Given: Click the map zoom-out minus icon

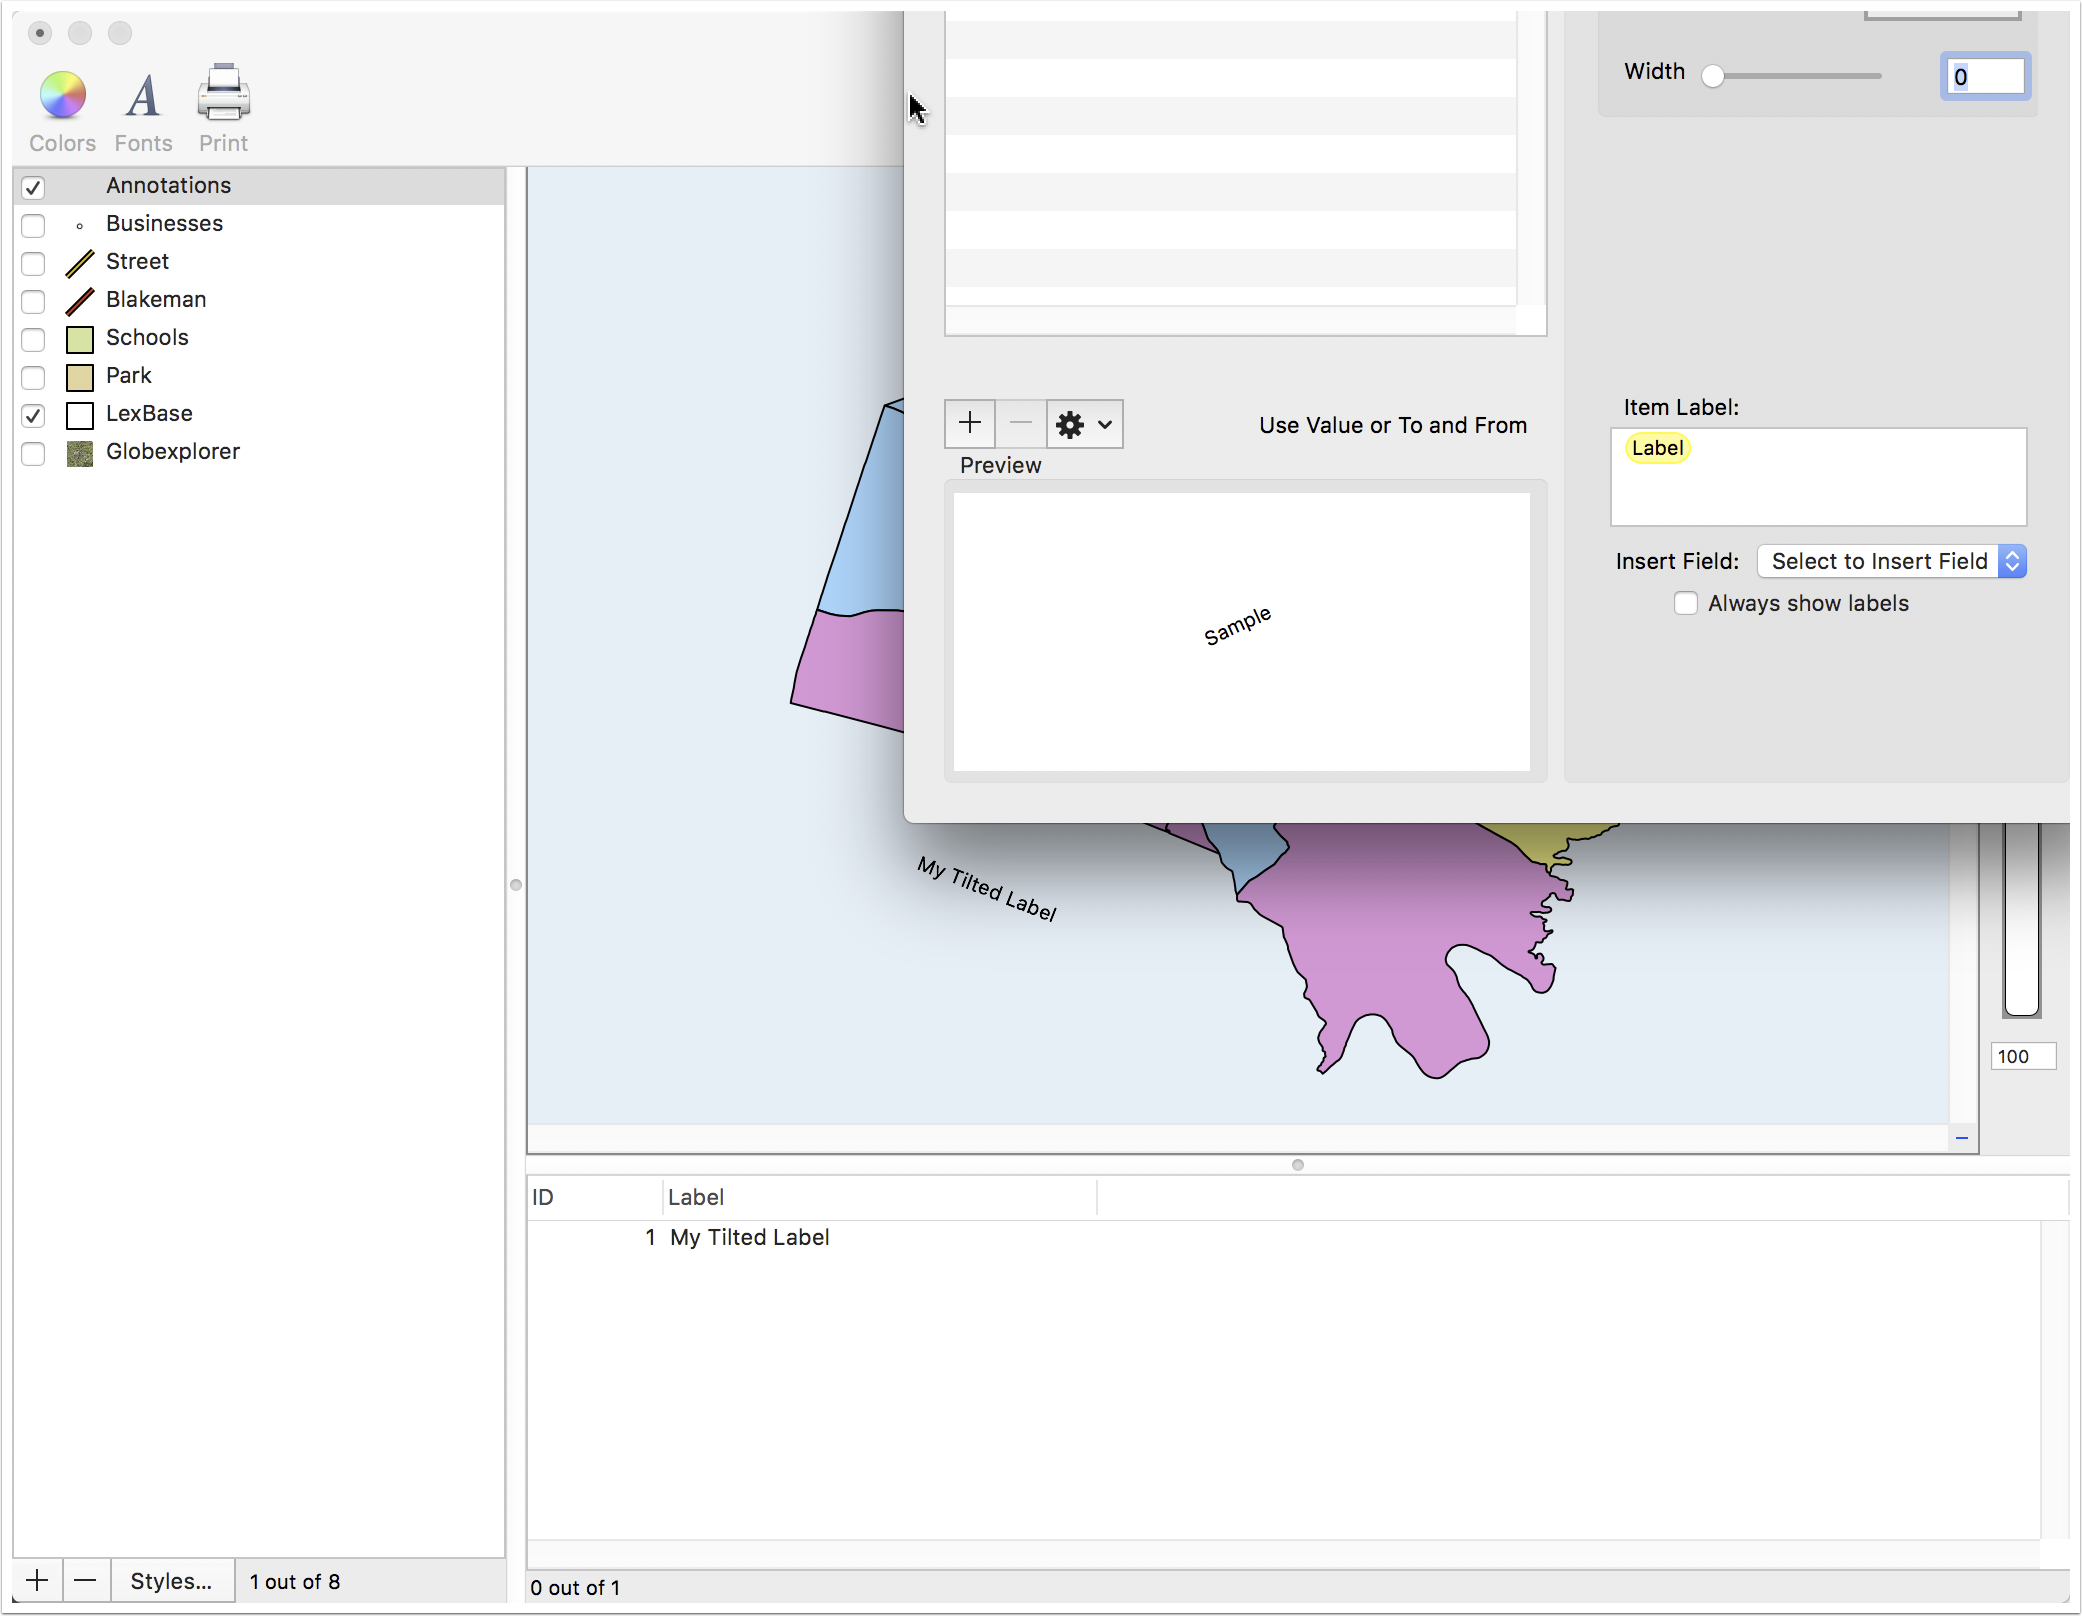Looking at the screenshot, I should [x=1962, y=1138].
